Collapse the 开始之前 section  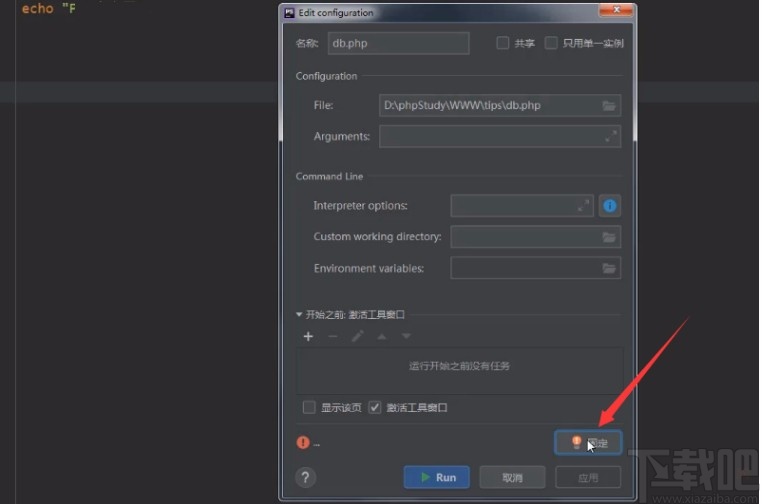[299, 314]
